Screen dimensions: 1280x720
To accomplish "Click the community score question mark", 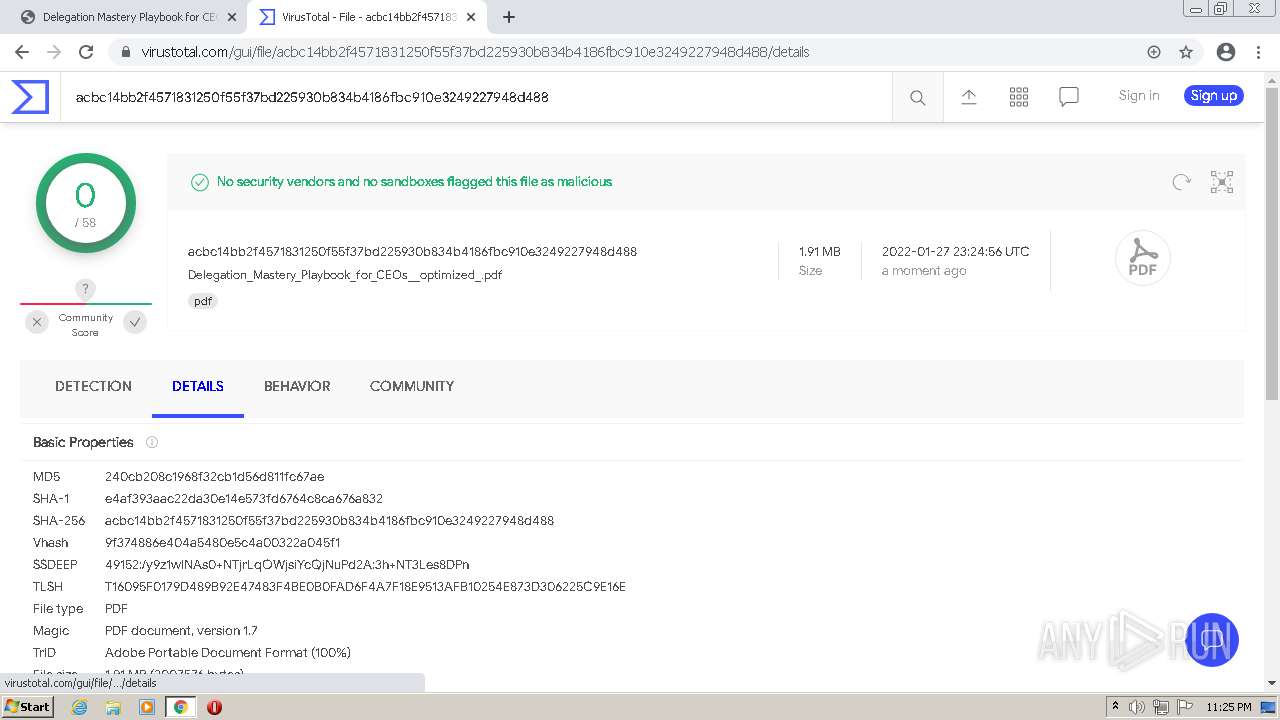I will click(85, 289).
